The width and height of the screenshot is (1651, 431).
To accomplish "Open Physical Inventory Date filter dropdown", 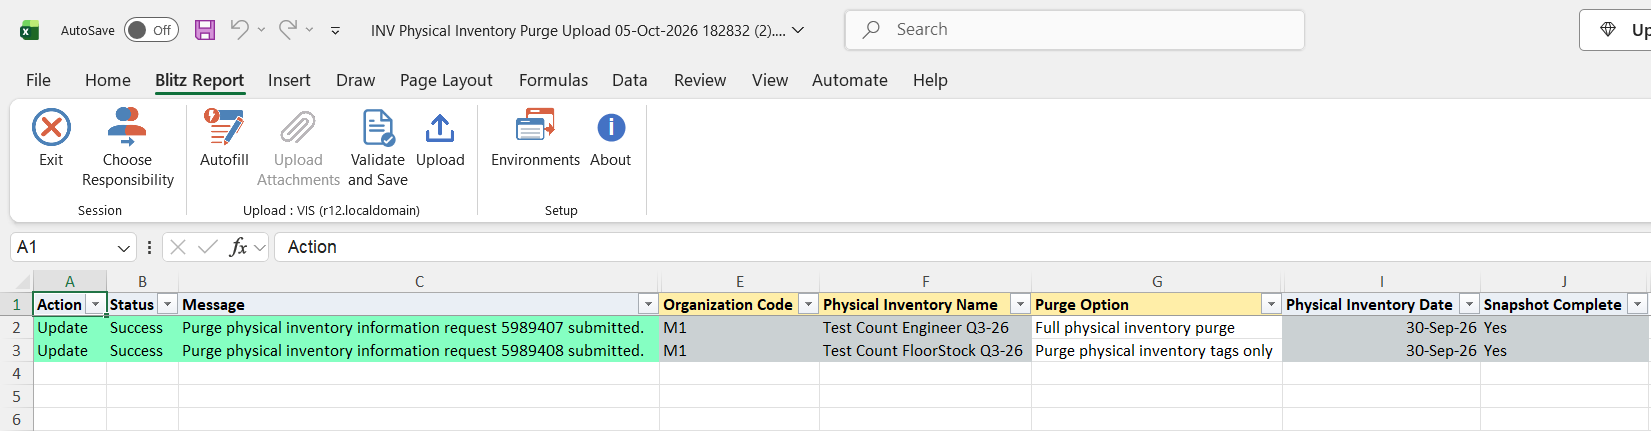I will (1469, 305).
